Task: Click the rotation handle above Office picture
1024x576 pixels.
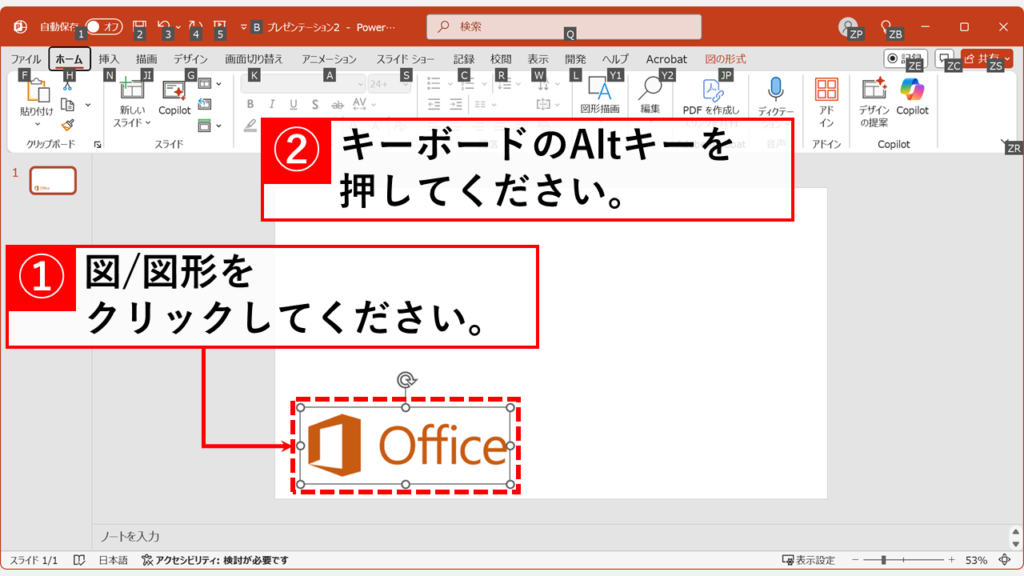Action: click(406, 380)
